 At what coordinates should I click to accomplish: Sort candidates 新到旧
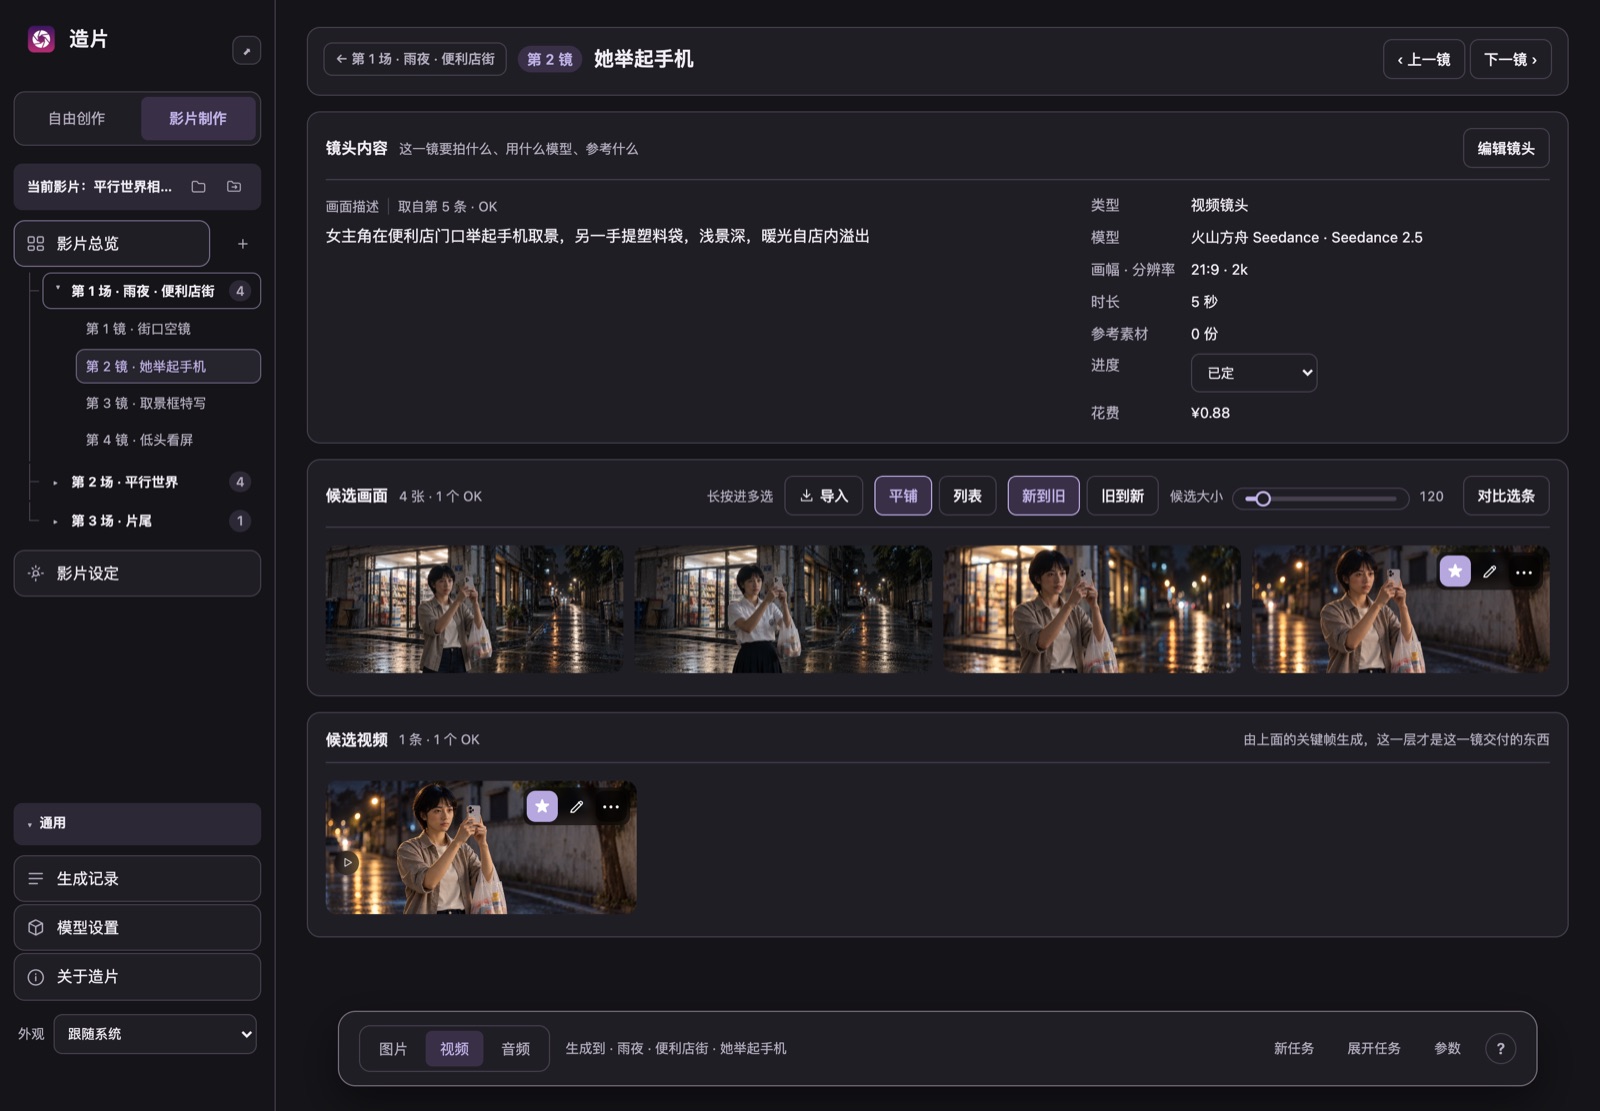[1043, 496]
